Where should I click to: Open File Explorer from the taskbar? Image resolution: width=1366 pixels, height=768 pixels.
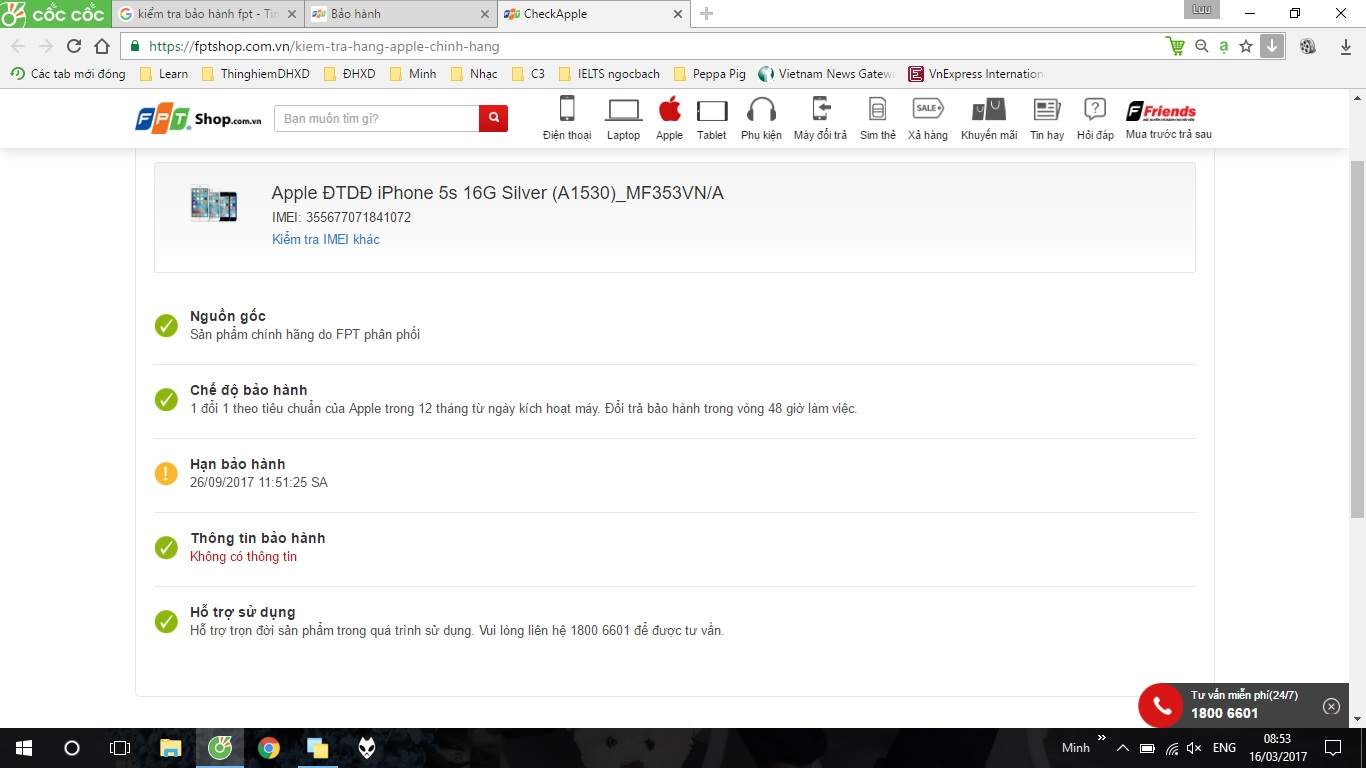[170, 748]
